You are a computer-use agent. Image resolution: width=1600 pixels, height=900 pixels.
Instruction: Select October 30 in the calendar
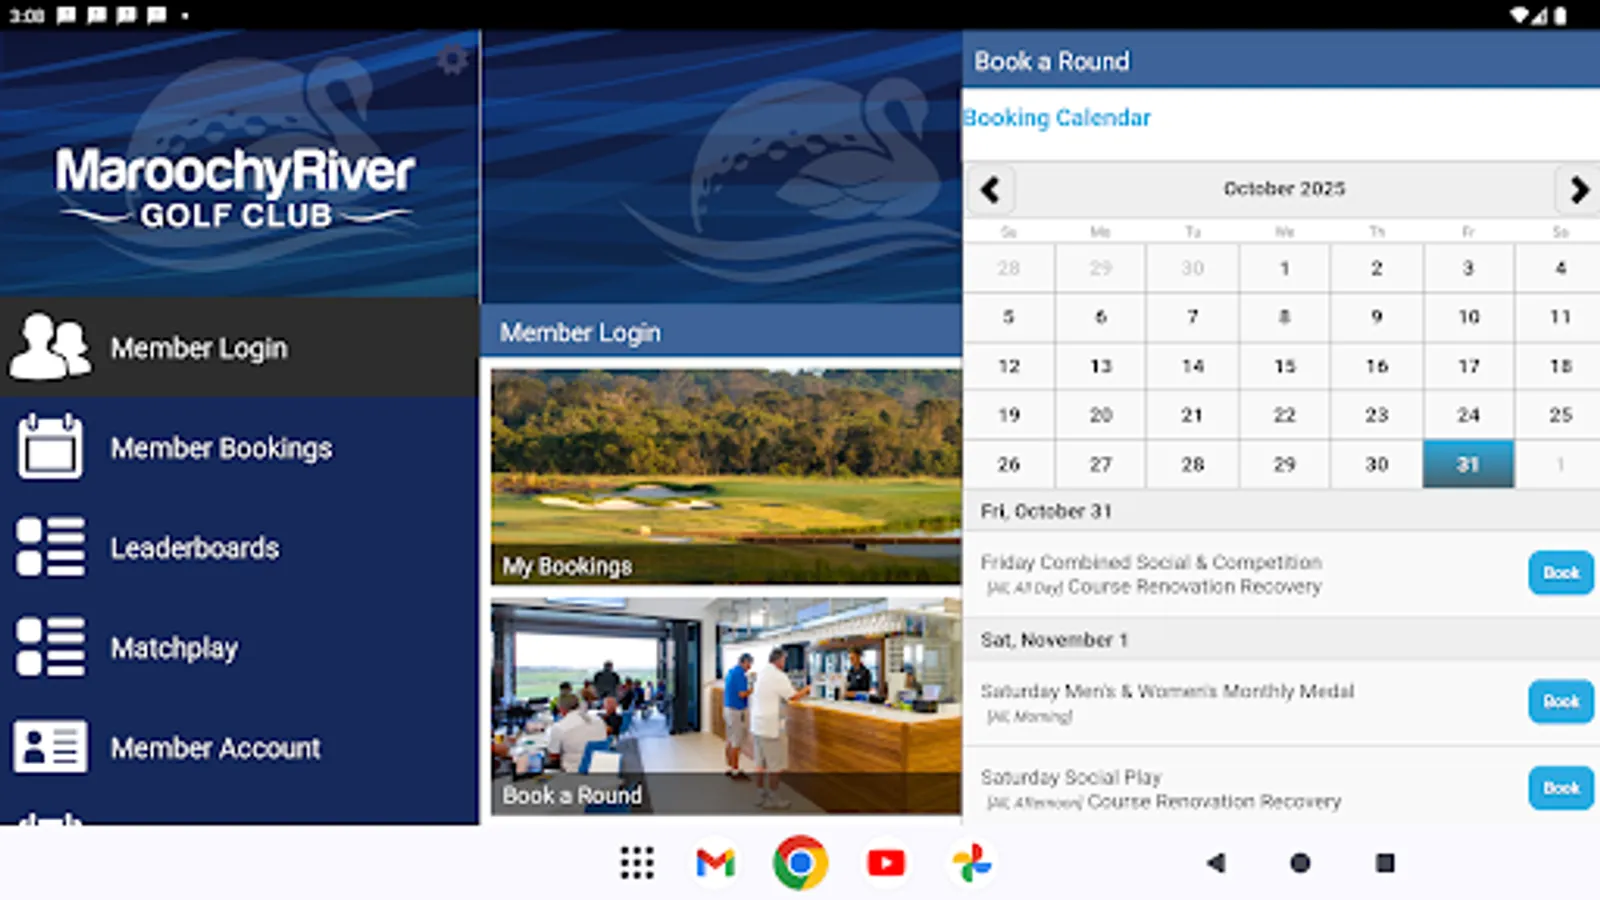click(x=1376, y=464)
